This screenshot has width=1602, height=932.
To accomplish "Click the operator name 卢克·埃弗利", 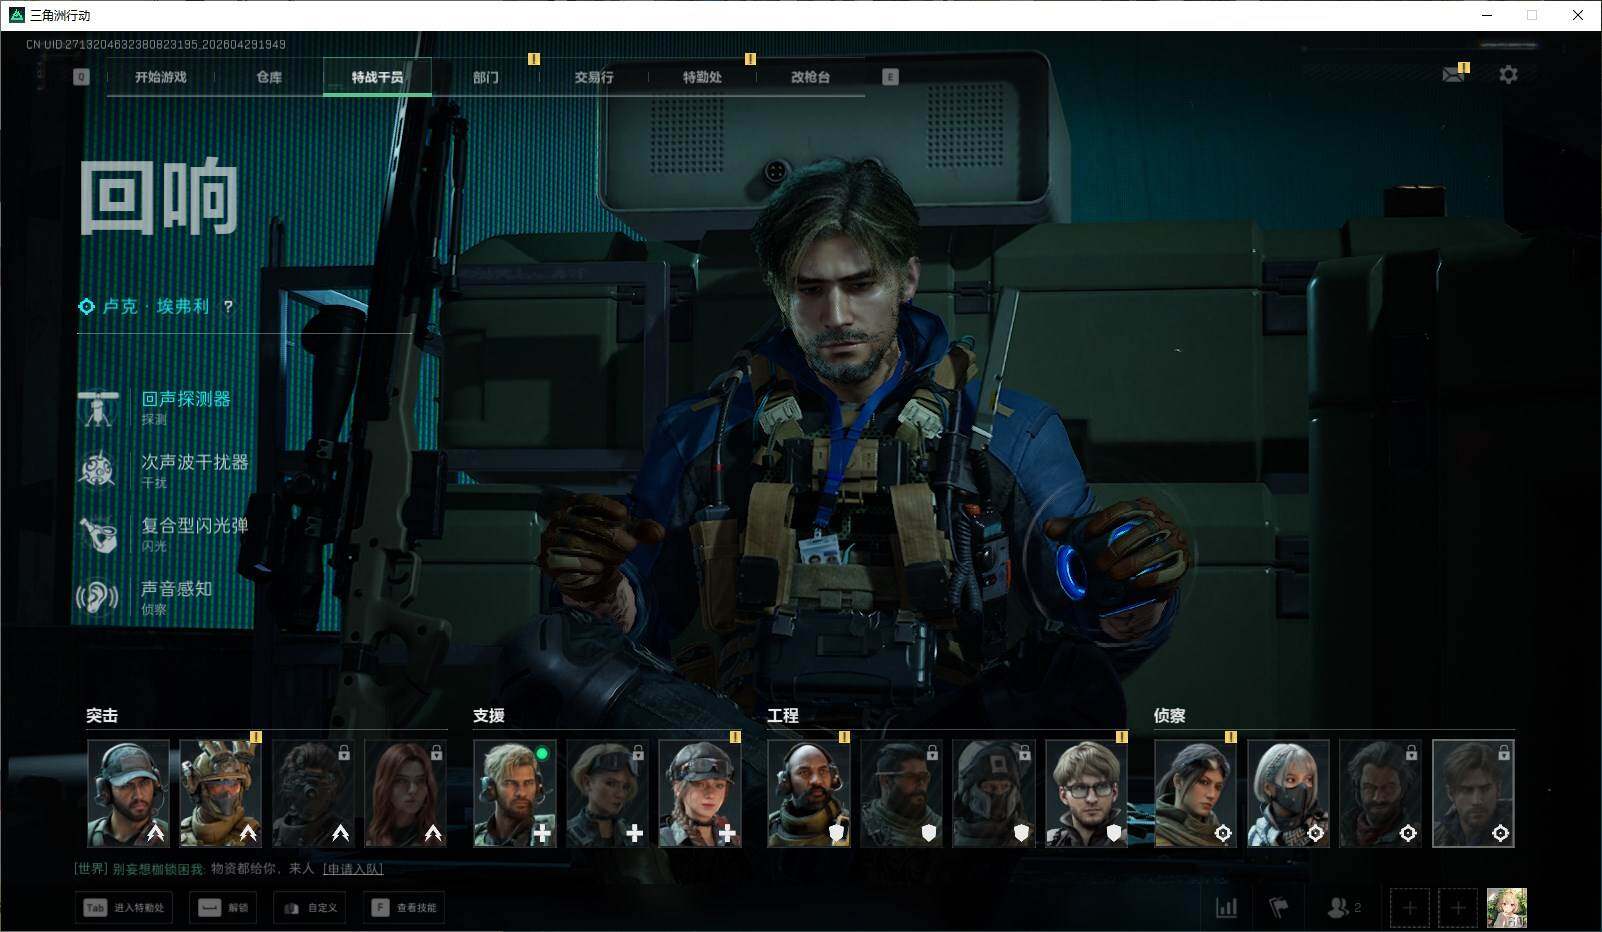I will [x=157, y=306].
